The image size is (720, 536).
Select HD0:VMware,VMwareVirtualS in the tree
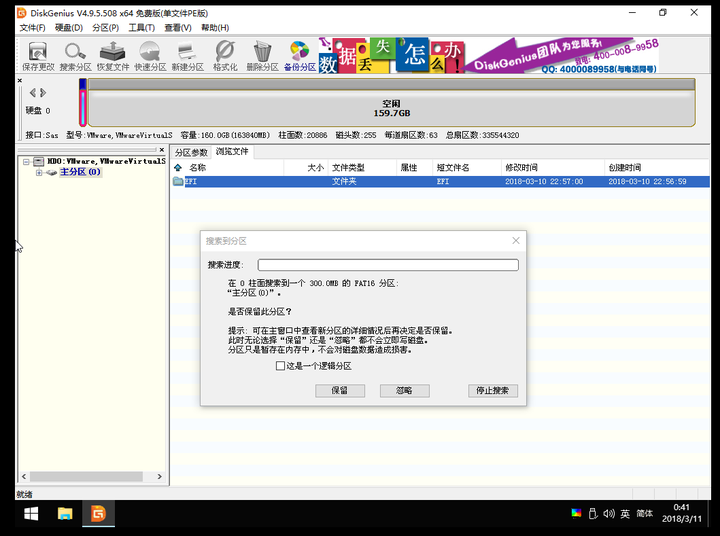[106, 161]
